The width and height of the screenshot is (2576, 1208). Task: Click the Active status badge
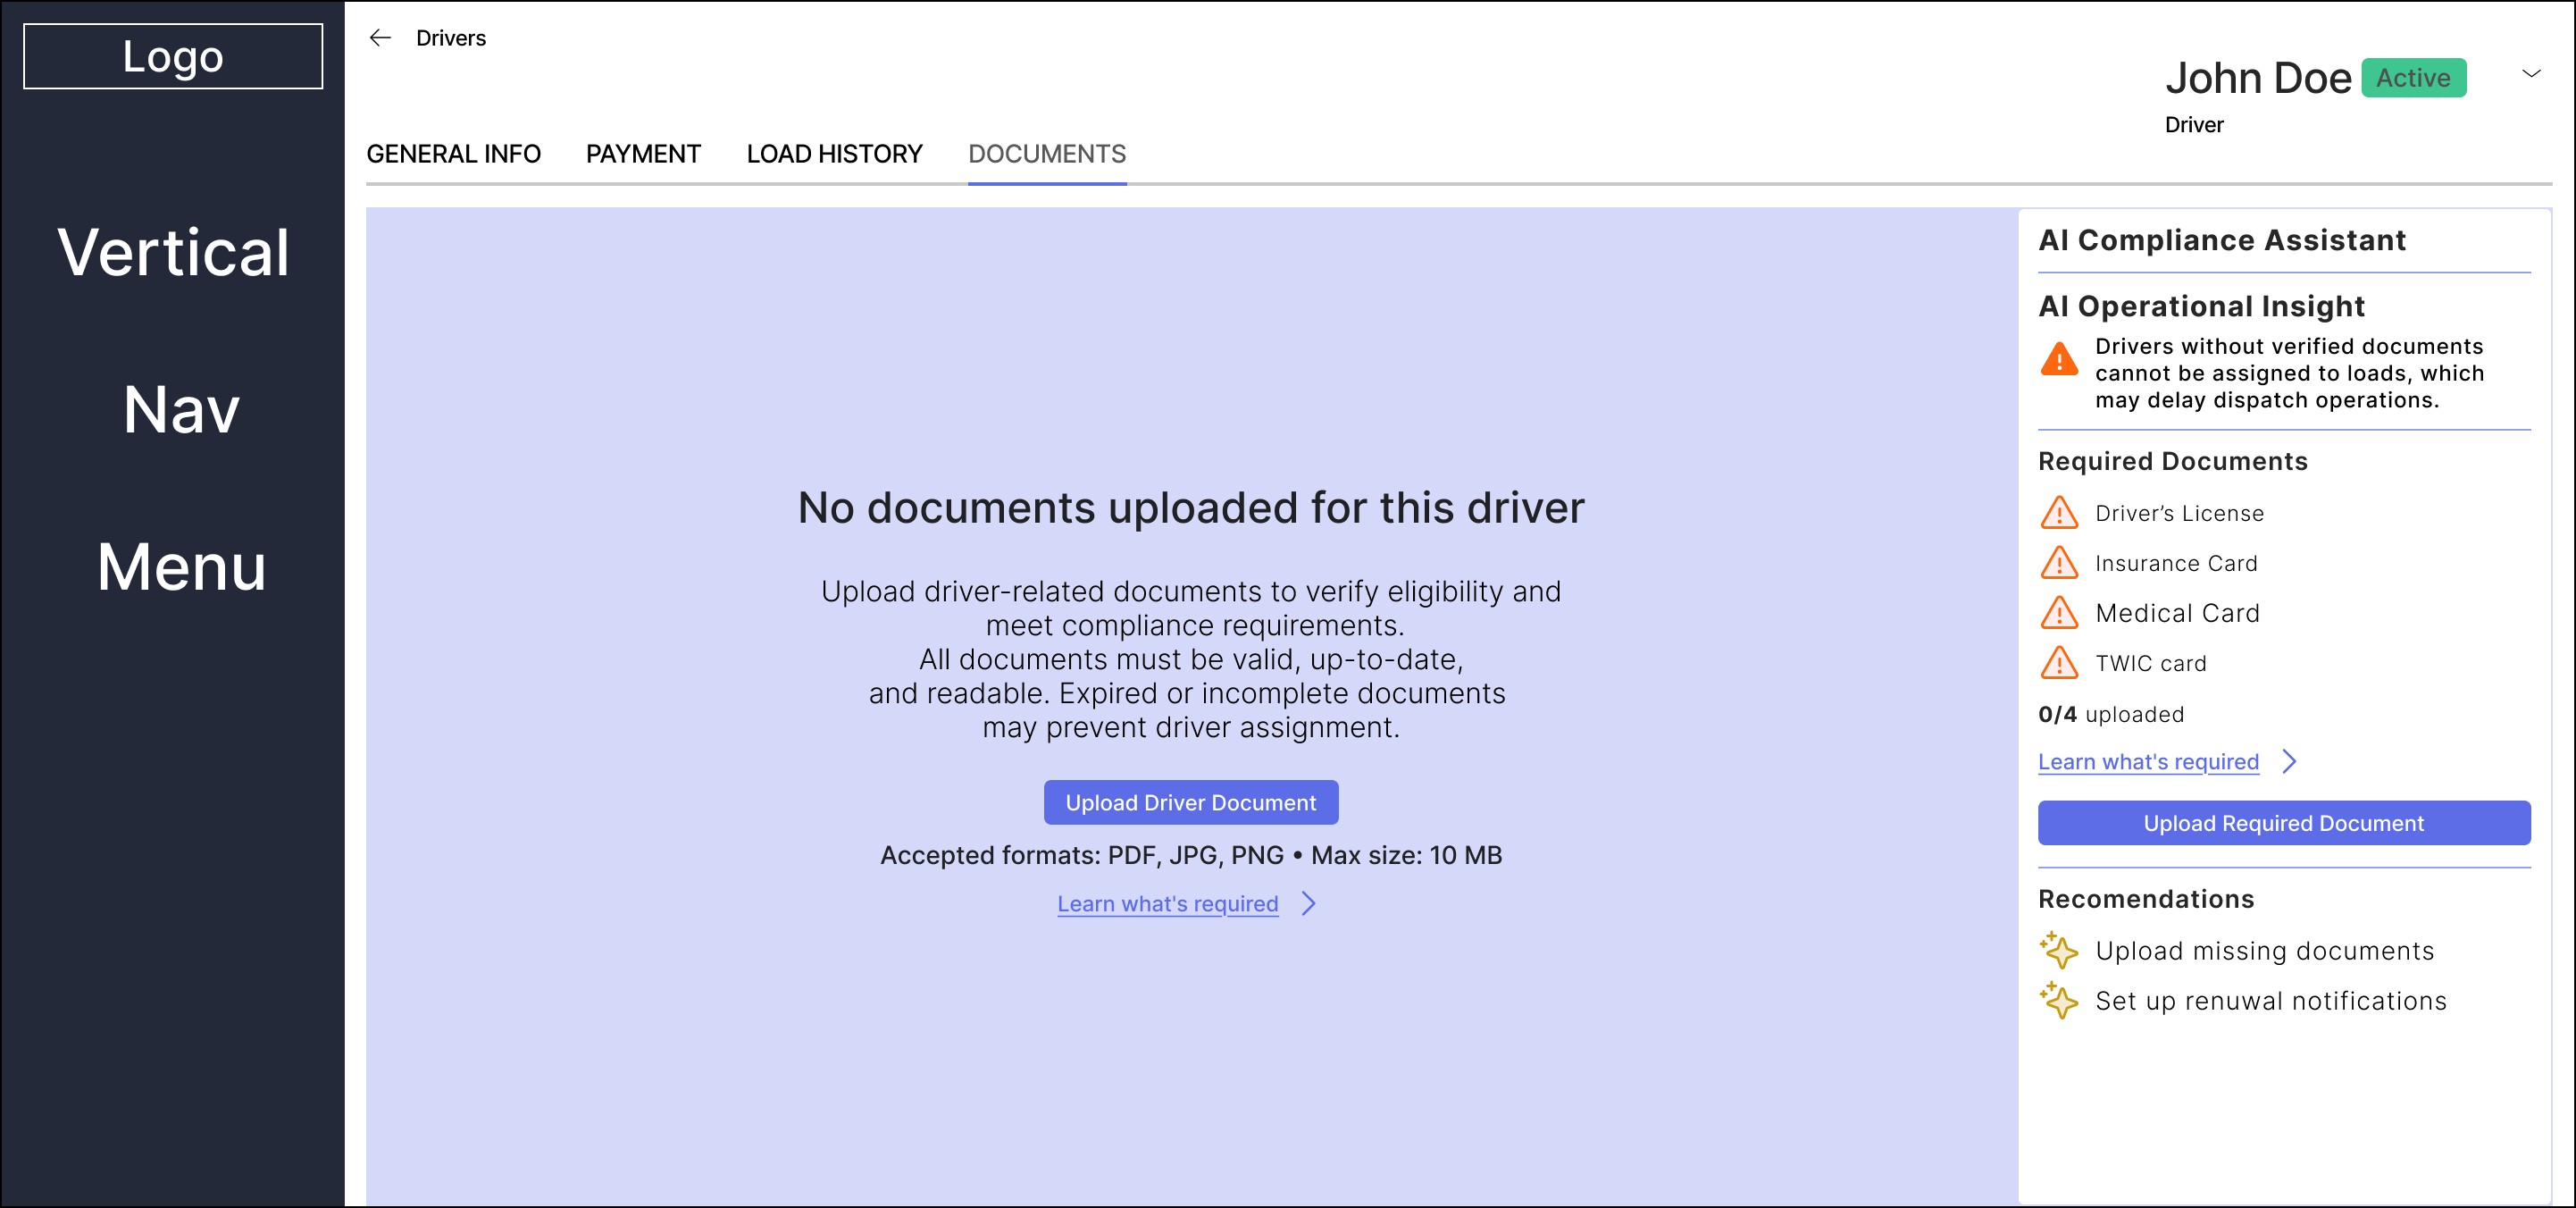point(2413,78)
